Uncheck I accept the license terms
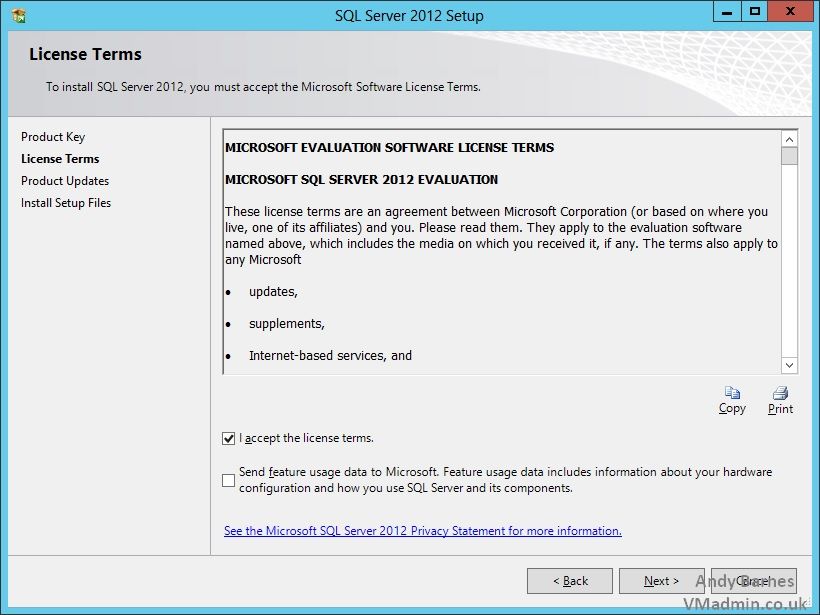 (229, 438)
